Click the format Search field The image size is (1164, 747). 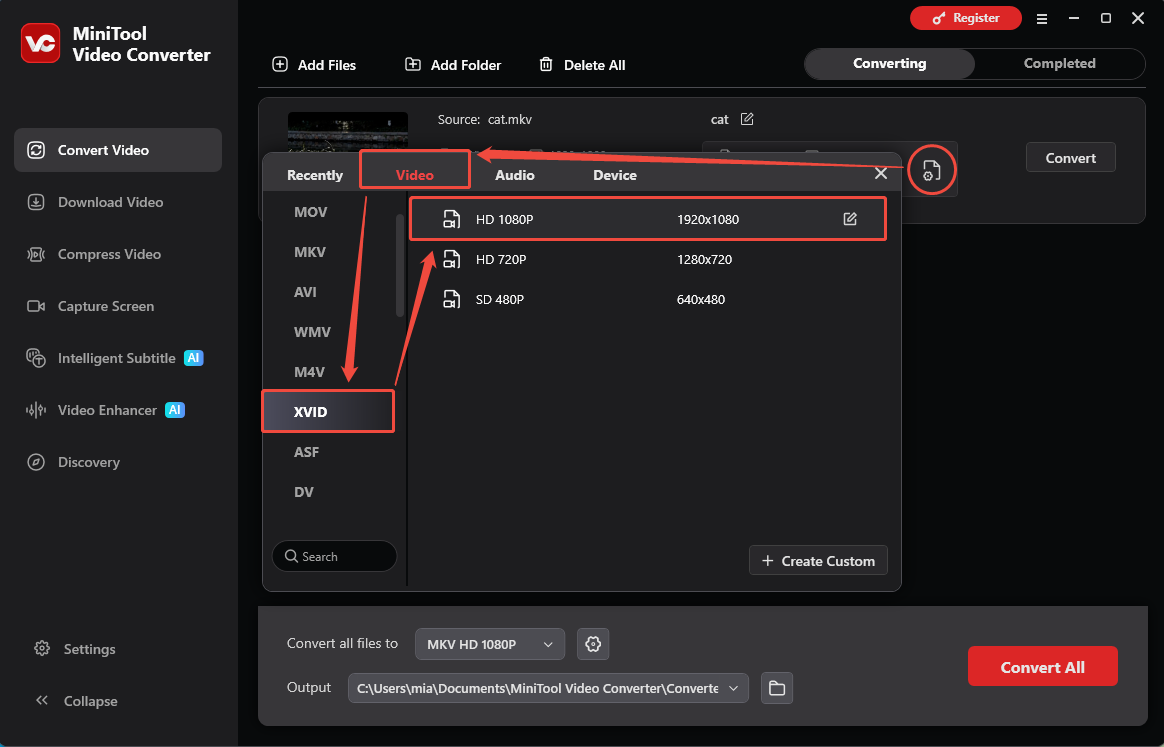pos(334,556)
